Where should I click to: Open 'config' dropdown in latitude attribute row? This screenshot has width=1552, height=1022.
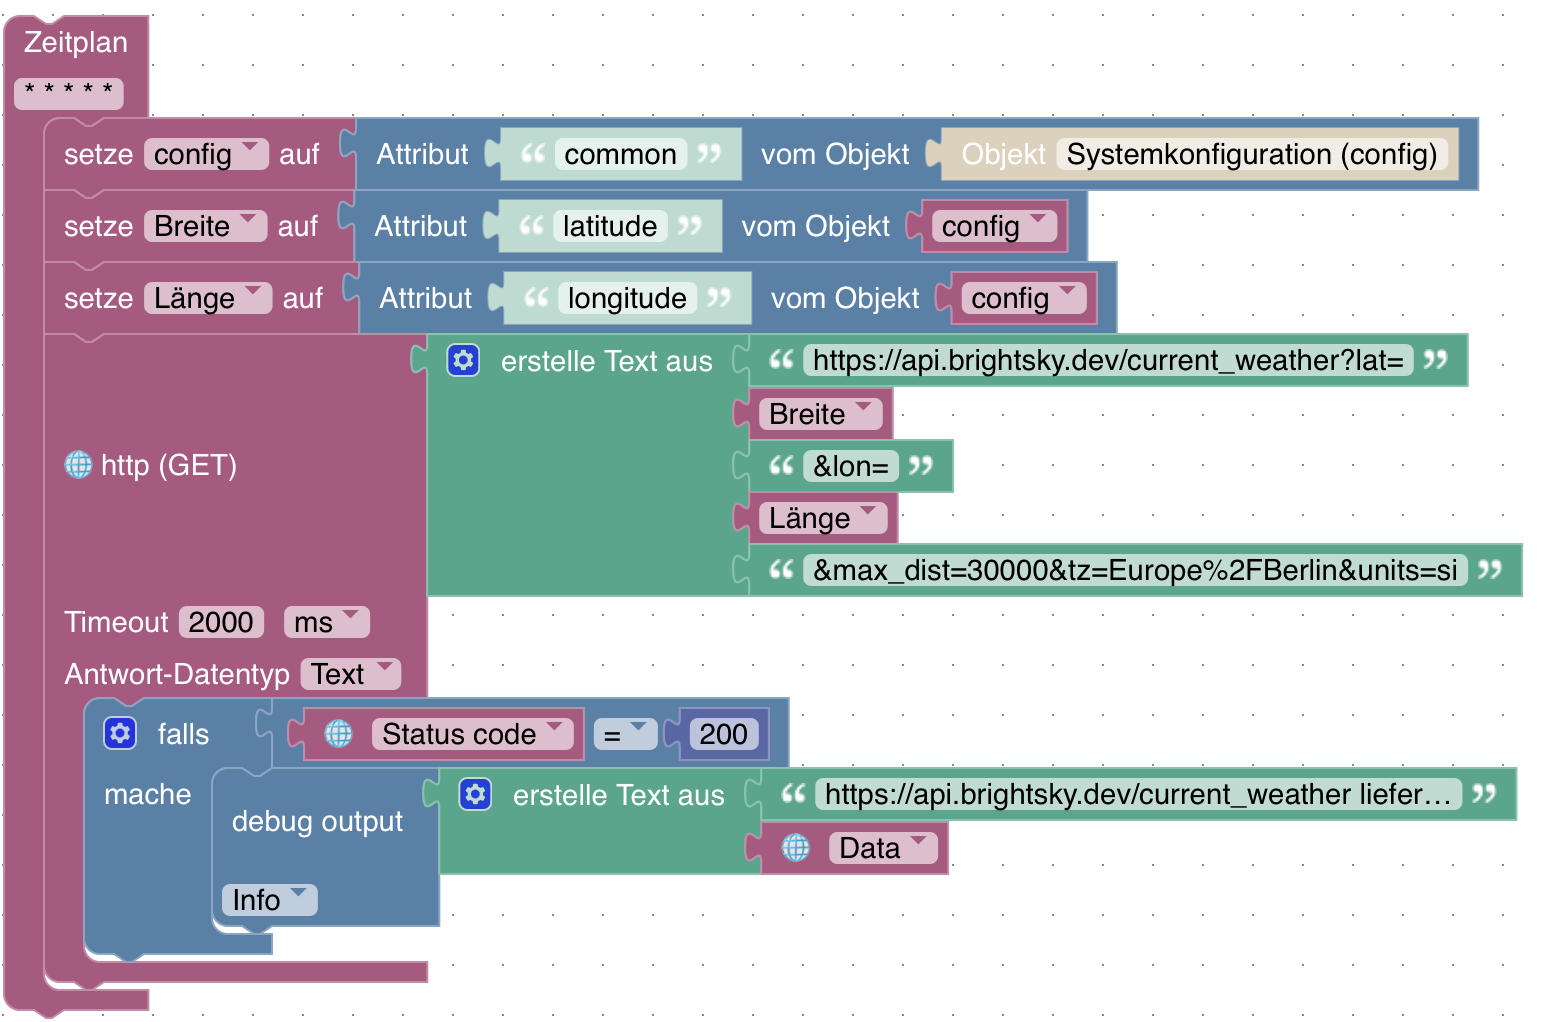[x=994, y=226]
